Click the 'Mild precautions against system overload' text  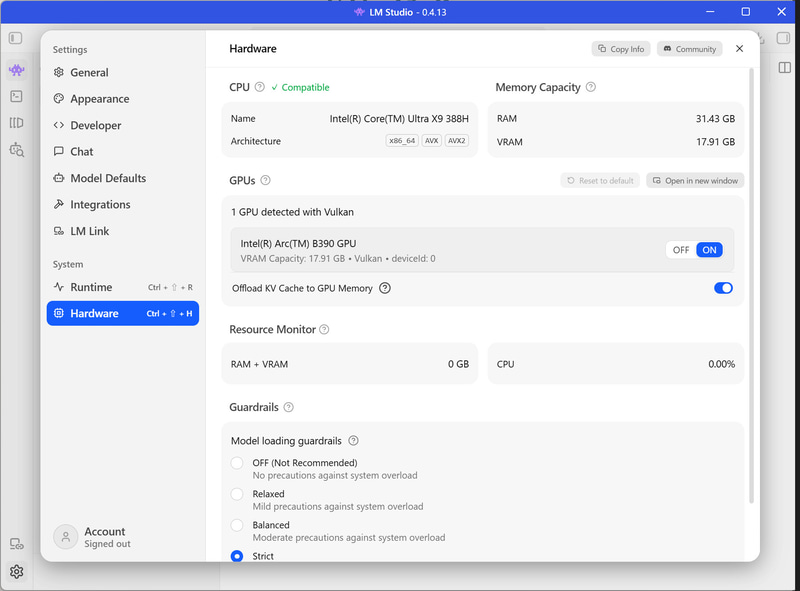tap(338, 507)
